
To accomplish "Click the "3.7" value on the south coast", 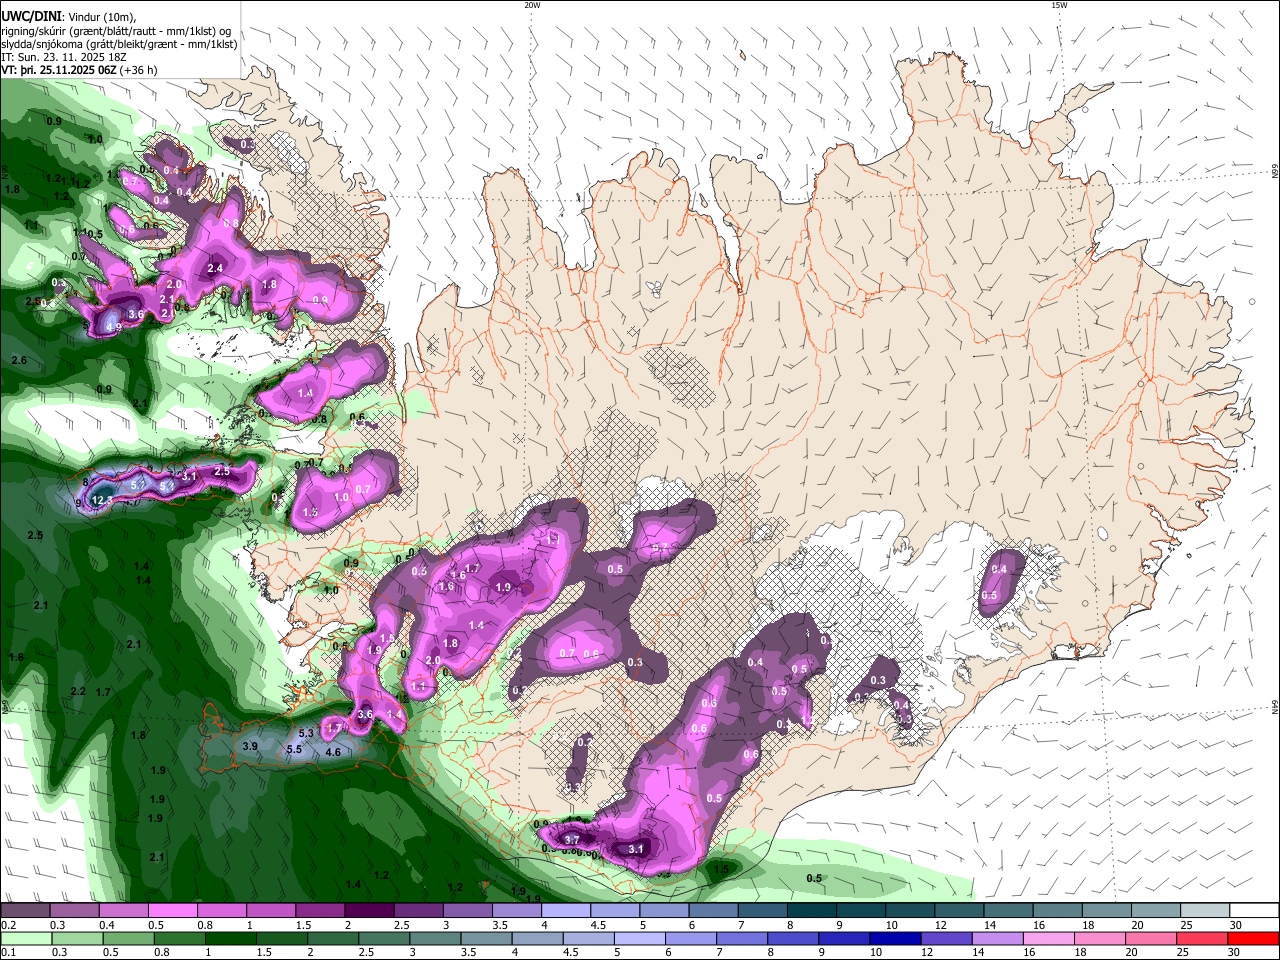I will pos(572,840).
